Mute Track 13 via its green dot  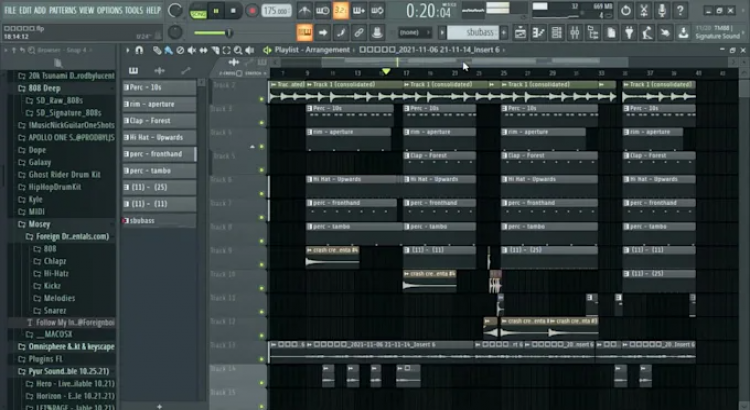262,359
